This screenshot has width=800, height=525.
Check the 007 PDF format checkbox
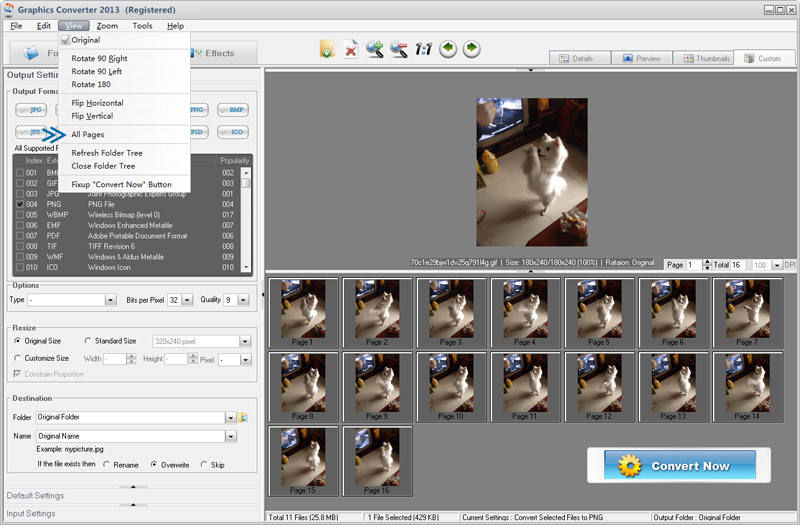20,236
